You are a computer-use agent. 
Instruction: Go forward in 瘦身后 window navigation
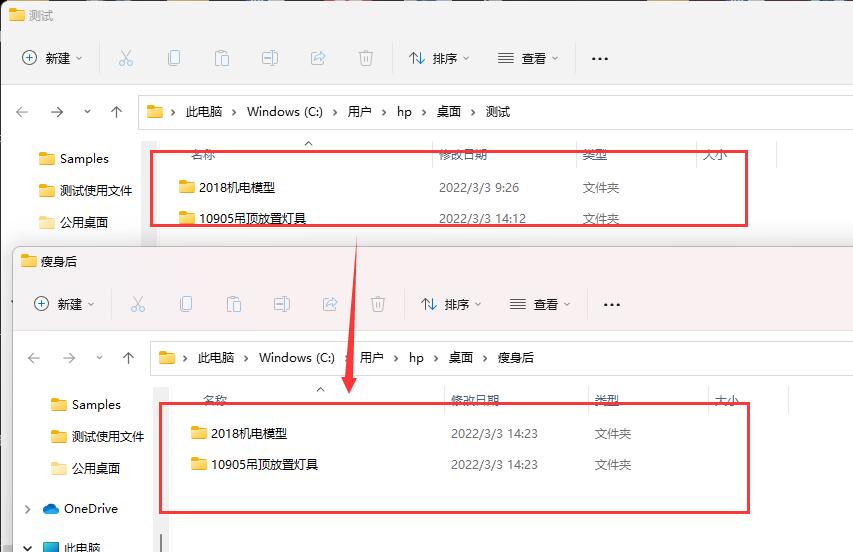click(69, 358)
